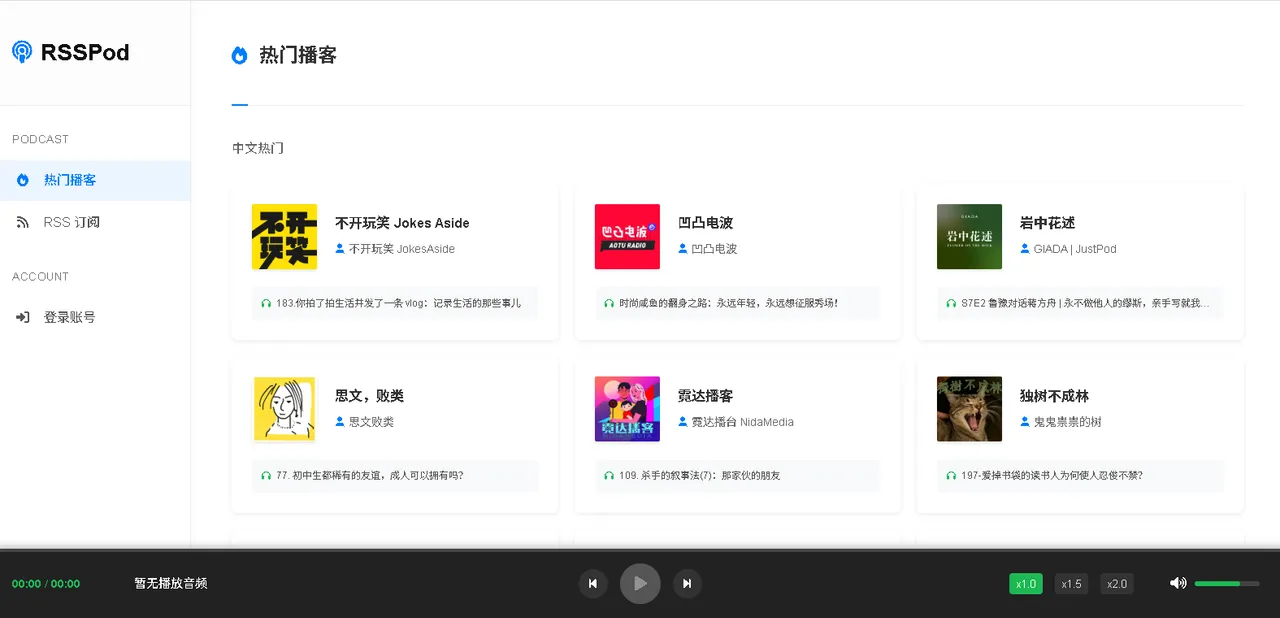Screen dimensions: 1280x618
Task: Open podcast title 岩中花述
Action: click(1047, 223)
